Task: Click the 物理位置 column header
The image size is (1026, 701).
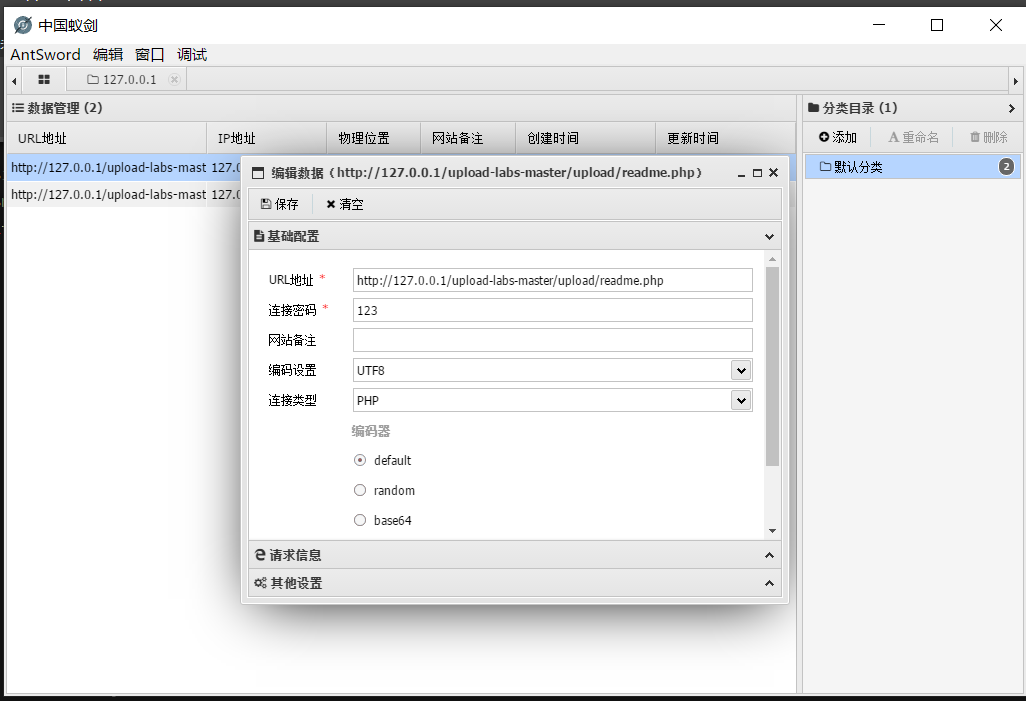Action: [x=373, y=138]
